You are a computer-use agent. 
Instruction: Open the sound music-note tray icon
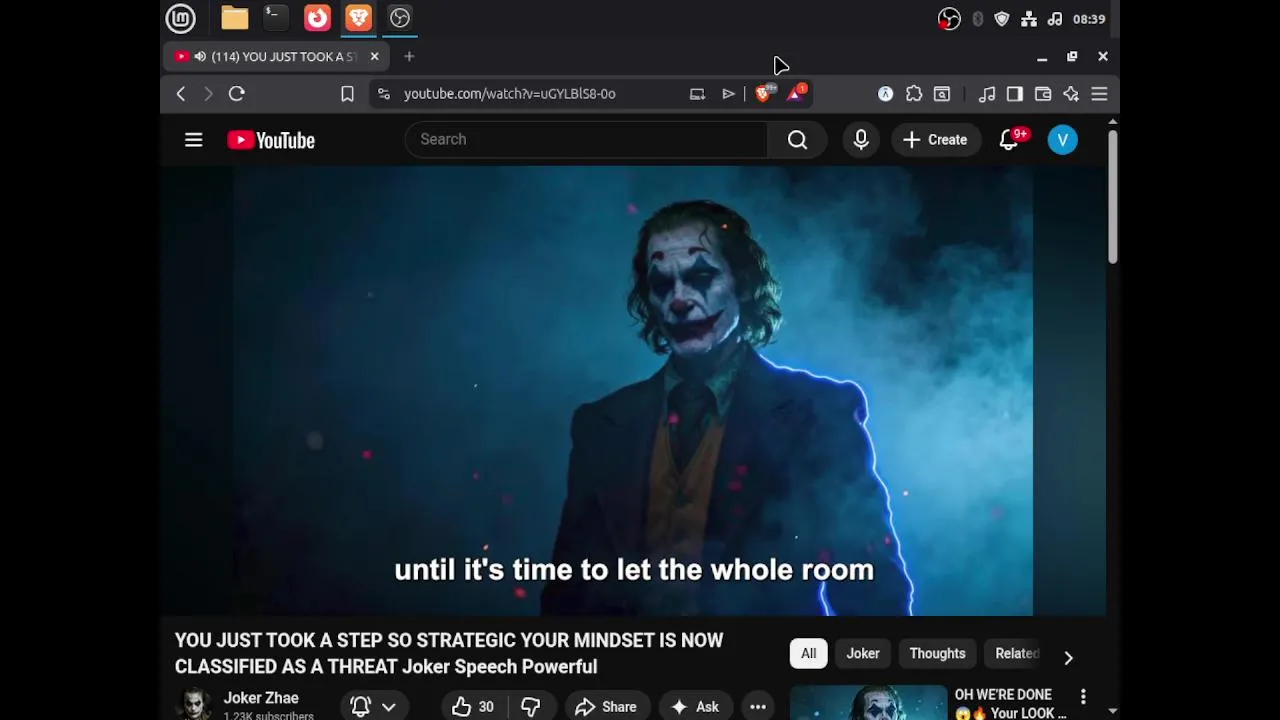pos(1055,19)
